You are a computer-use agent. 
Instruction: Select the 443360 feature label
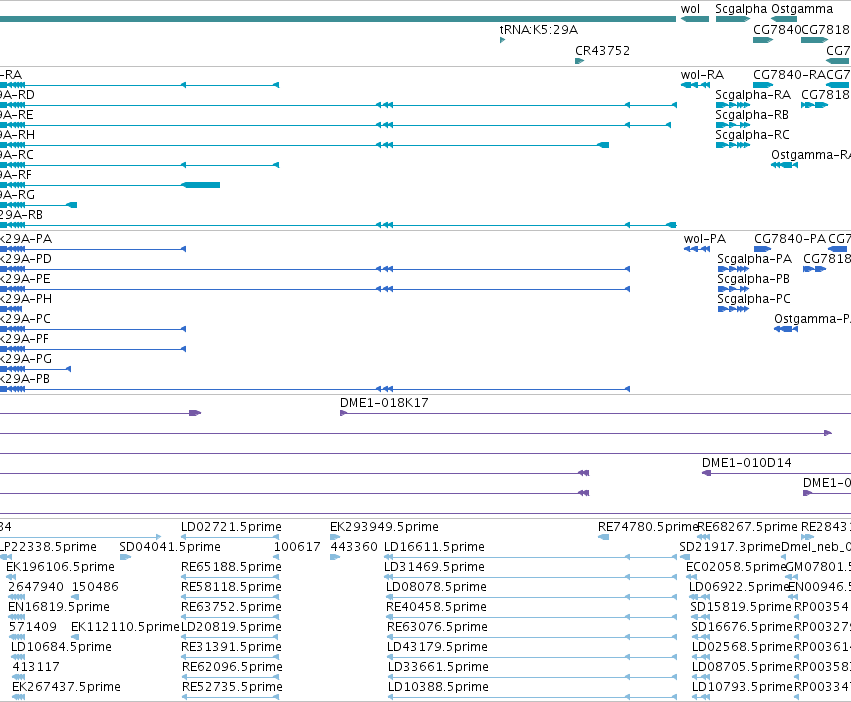point(353,547)
